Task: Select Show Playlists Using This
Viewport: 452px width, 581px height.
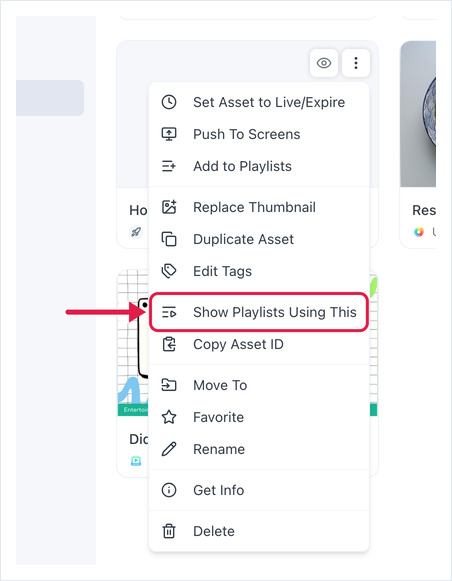Action: click(275, 312)
